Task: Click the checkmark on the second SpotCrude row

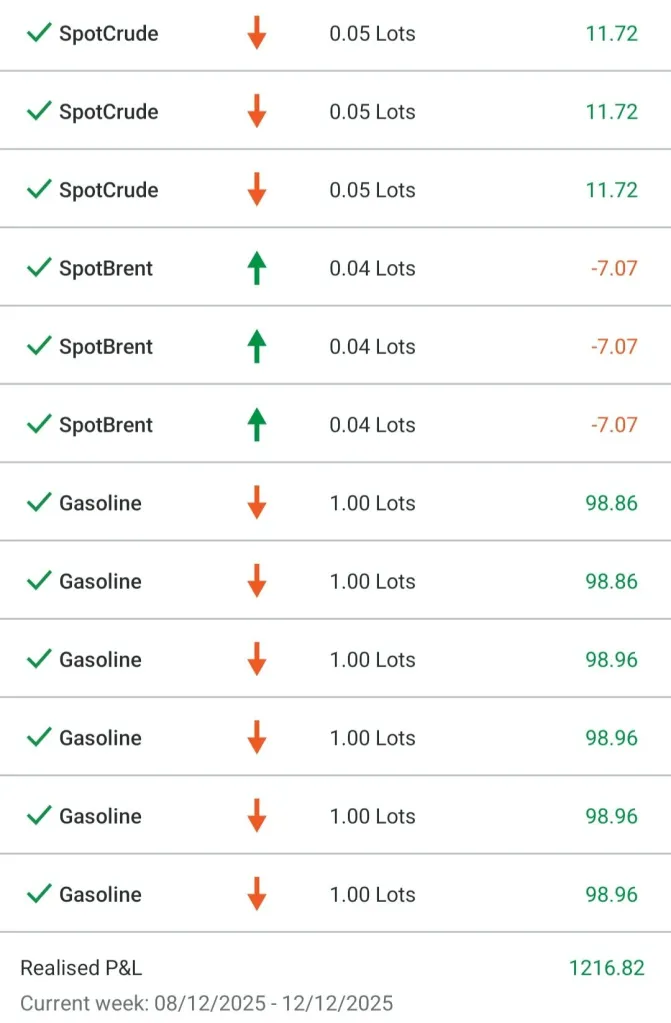Action: tap(38, 111)
